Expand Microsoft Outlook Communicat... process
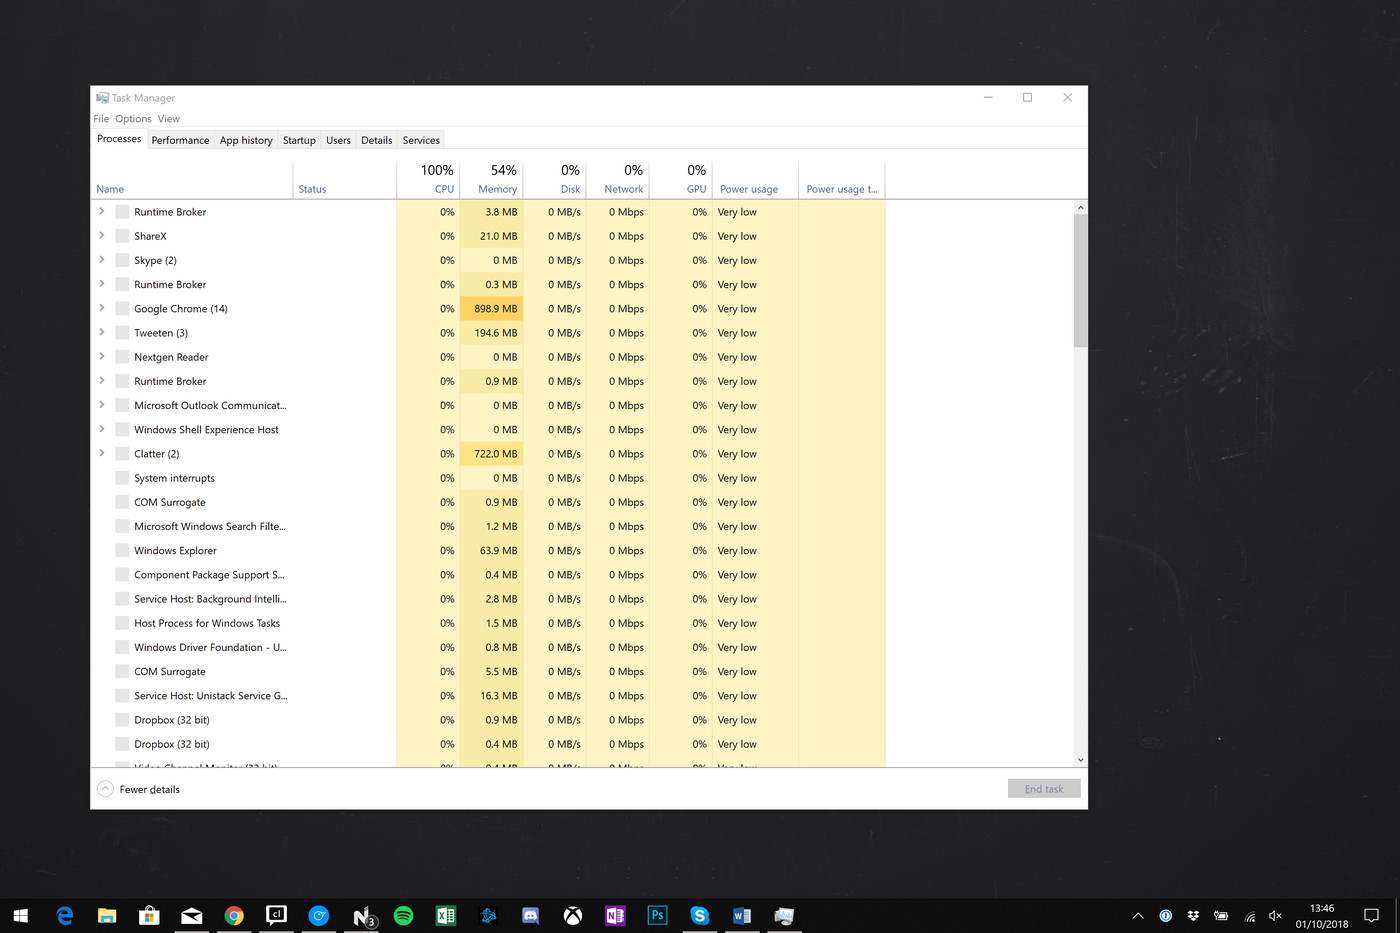 101,405
